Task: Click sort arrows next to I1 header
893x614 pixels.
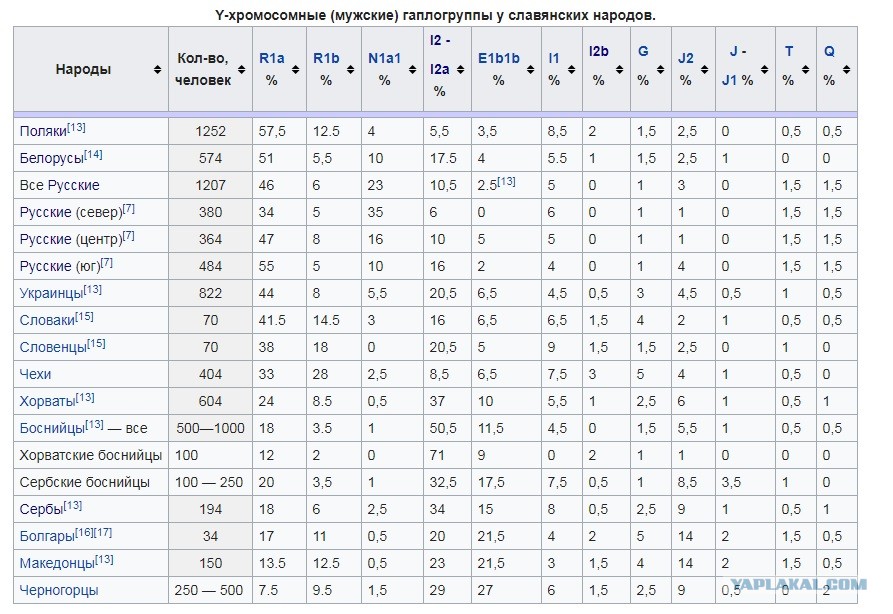Action: coord(571,69)
